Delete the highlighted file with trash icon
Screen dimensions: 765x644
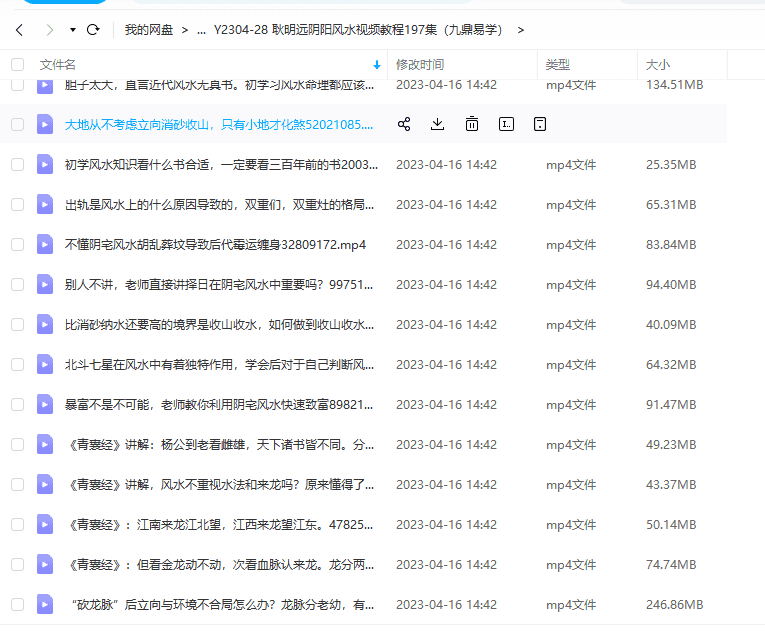coord(471,124)
